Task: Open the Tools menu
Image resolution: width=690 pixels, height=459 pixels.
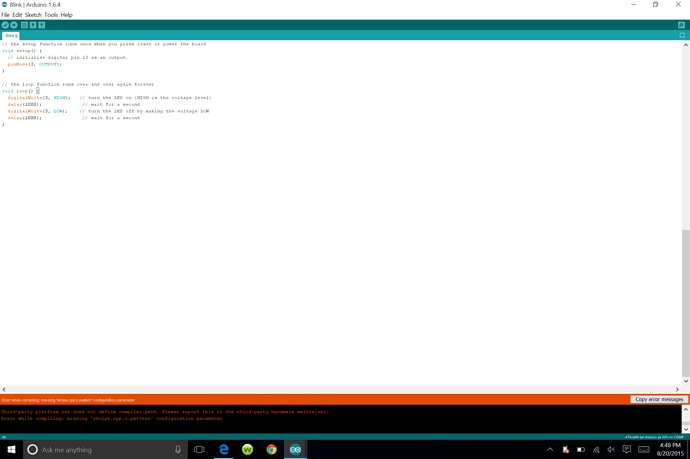Action: tap(51, 15)
